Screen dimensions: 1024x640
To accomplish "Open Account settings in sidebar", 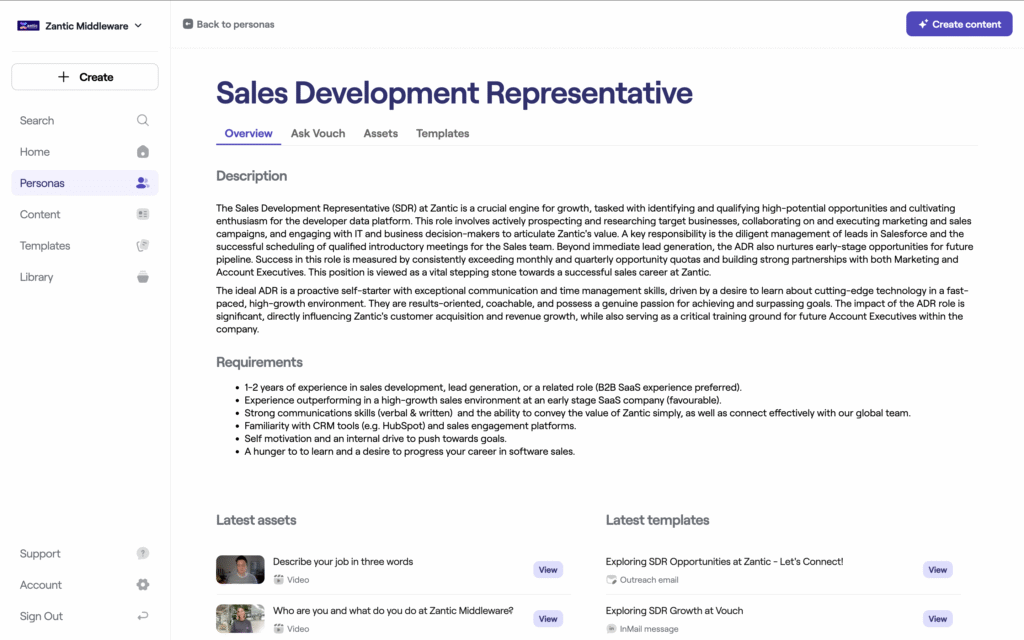I will click(x=85, y=584).
